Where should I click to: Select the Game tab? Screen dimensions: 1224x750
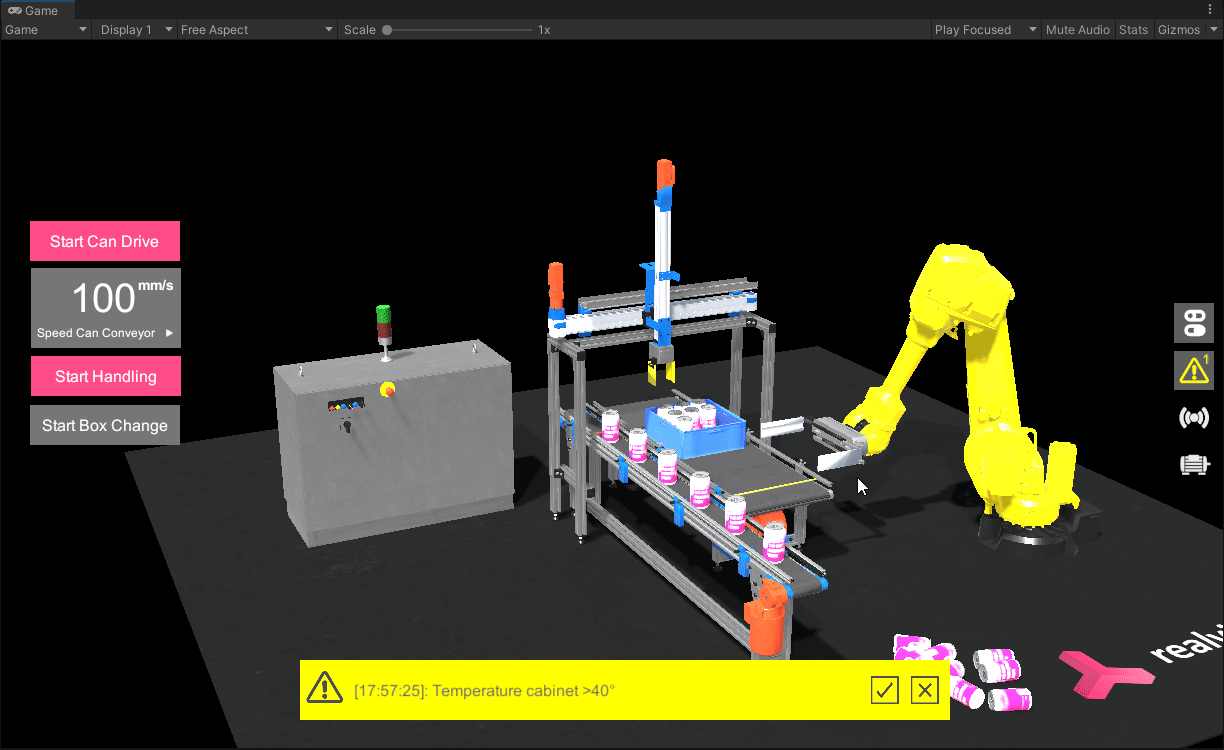pos(33,10)
